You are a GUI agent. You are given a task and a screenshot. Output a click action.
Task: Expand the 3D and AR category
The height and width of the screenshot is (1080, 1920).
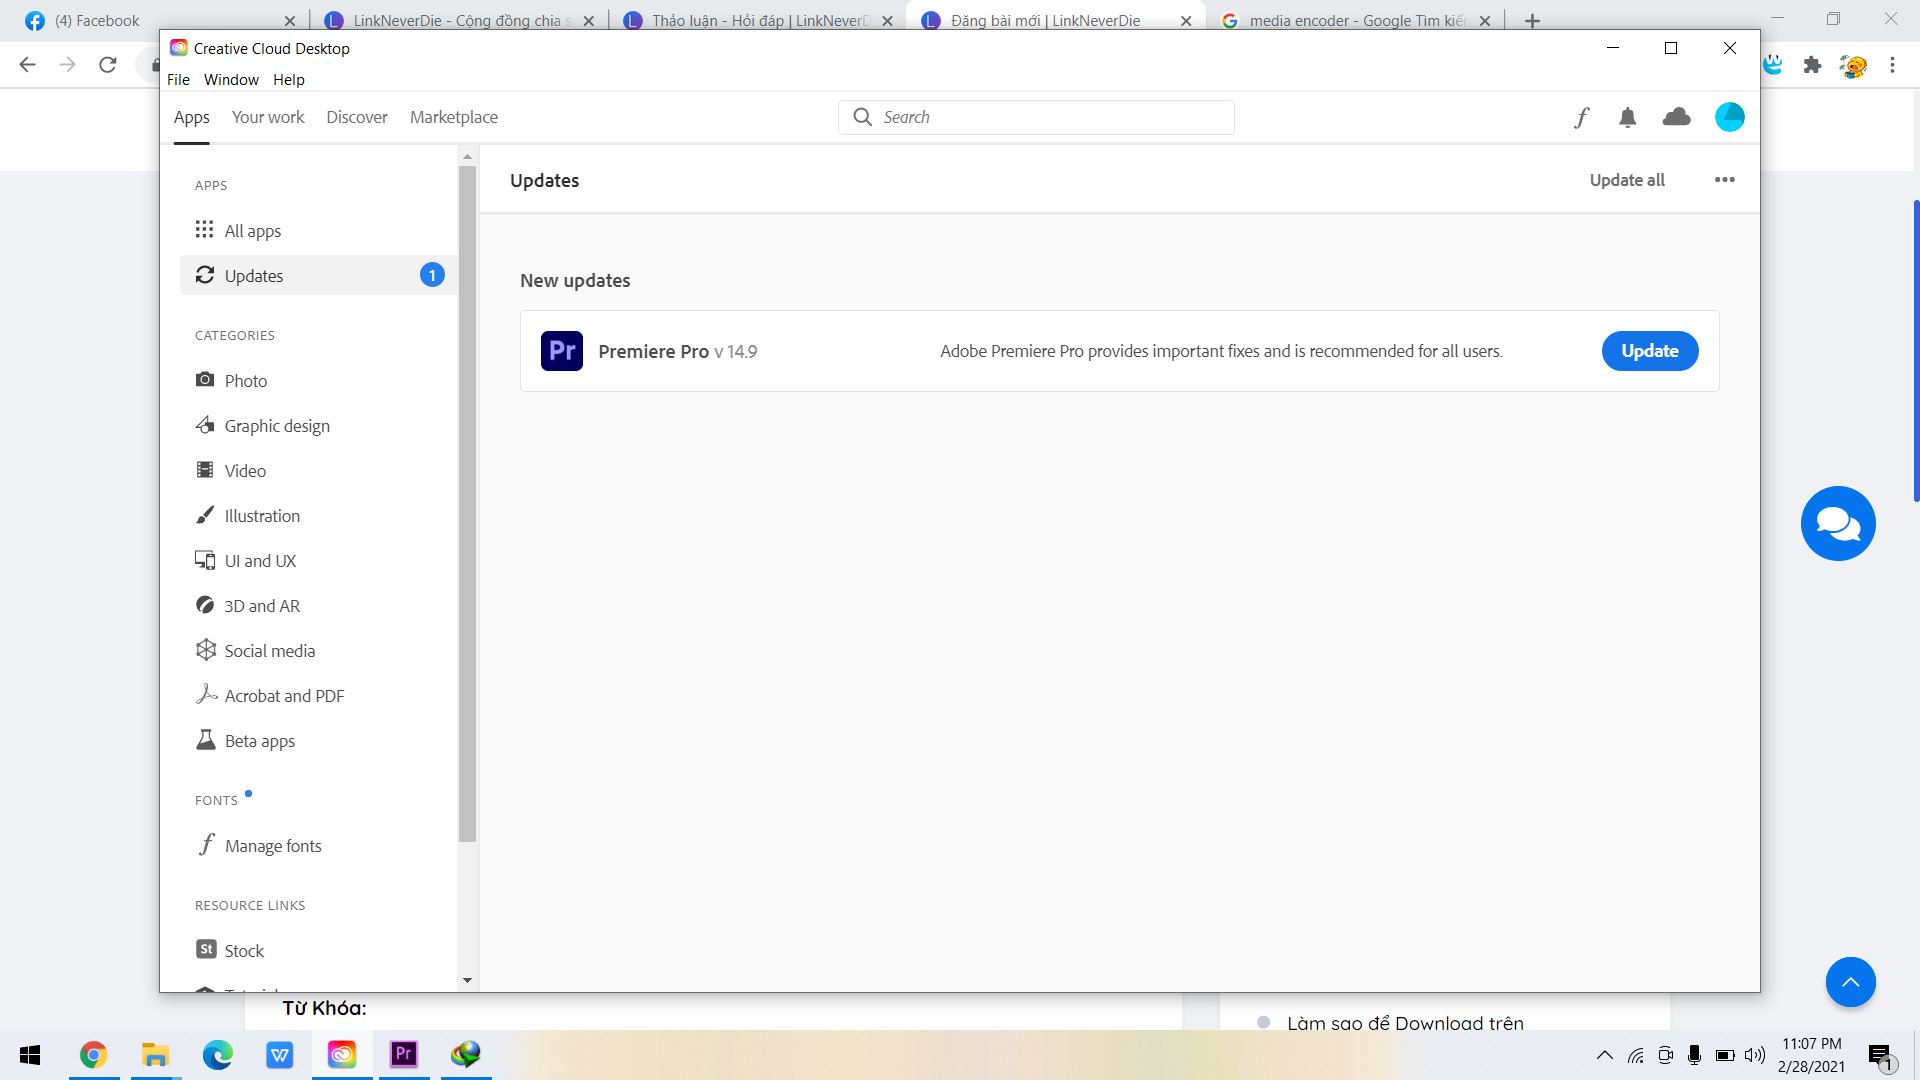coord(262,605)
